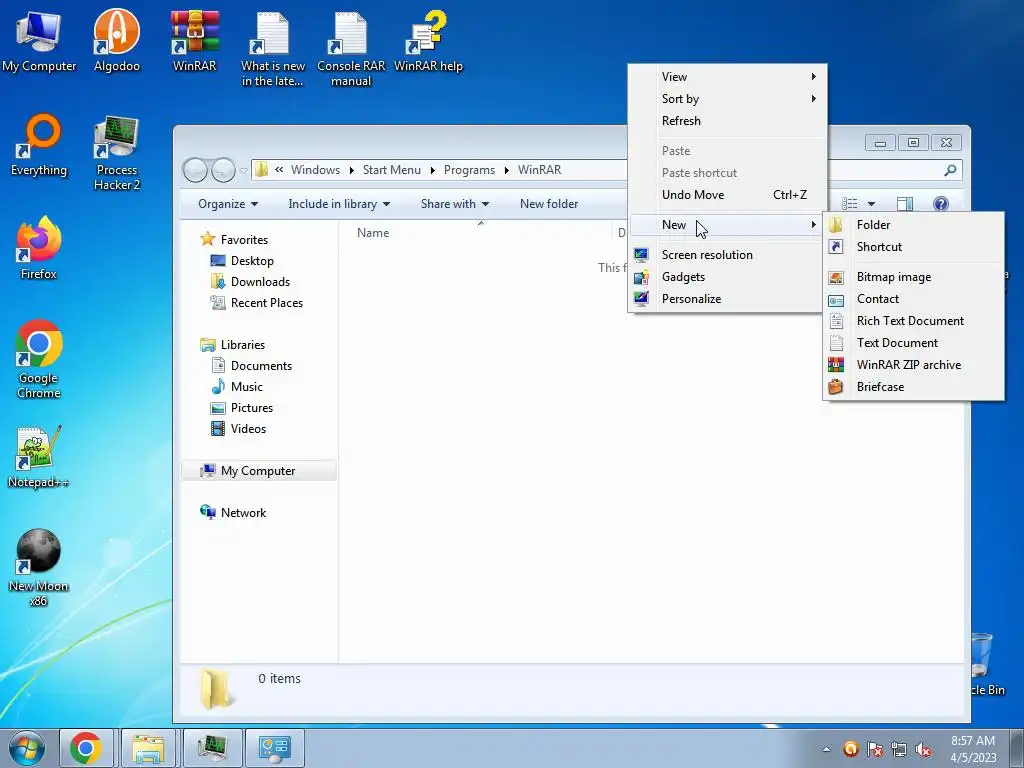This screenshot has height=768, width=1024.
Task: Click the New folder toolbar button
Action: [x=549, y=204]
